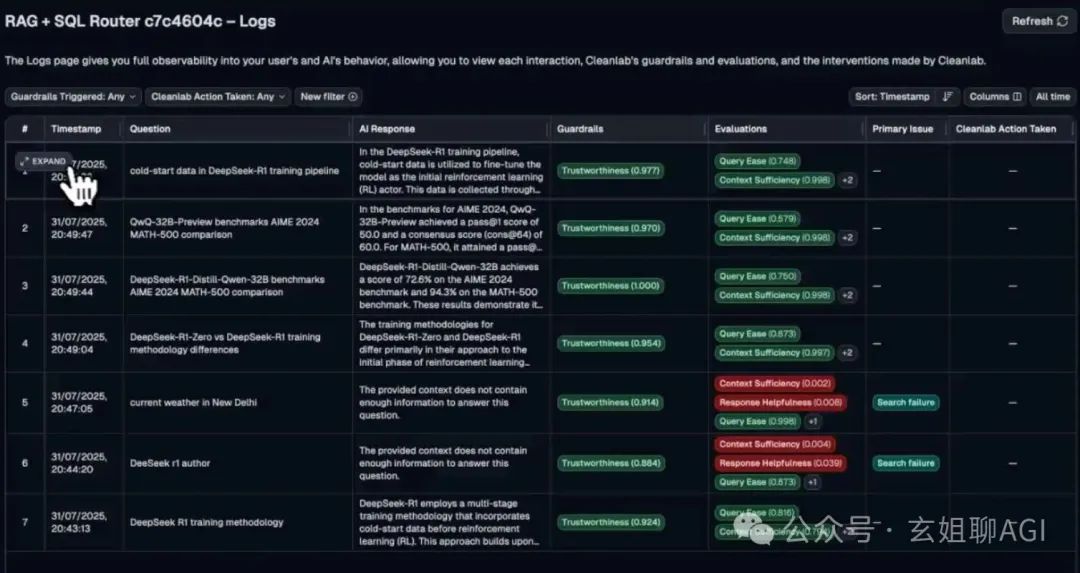Select question 'current weather in New Delhi'
This screenshot has height=573, width=1080.
point(193,402)
